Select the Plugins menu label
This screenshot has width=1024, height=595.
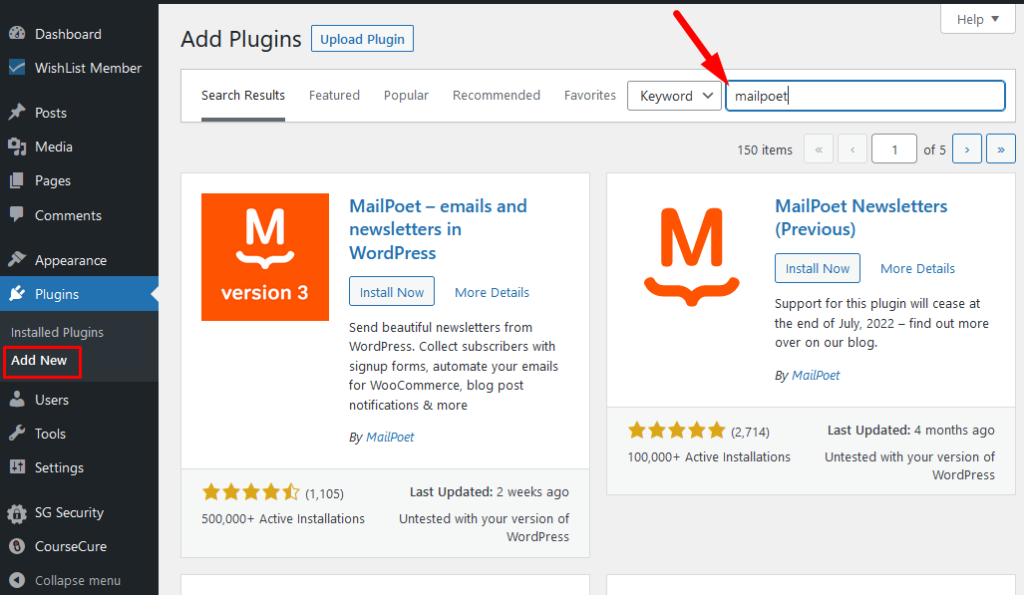[57, 294]
